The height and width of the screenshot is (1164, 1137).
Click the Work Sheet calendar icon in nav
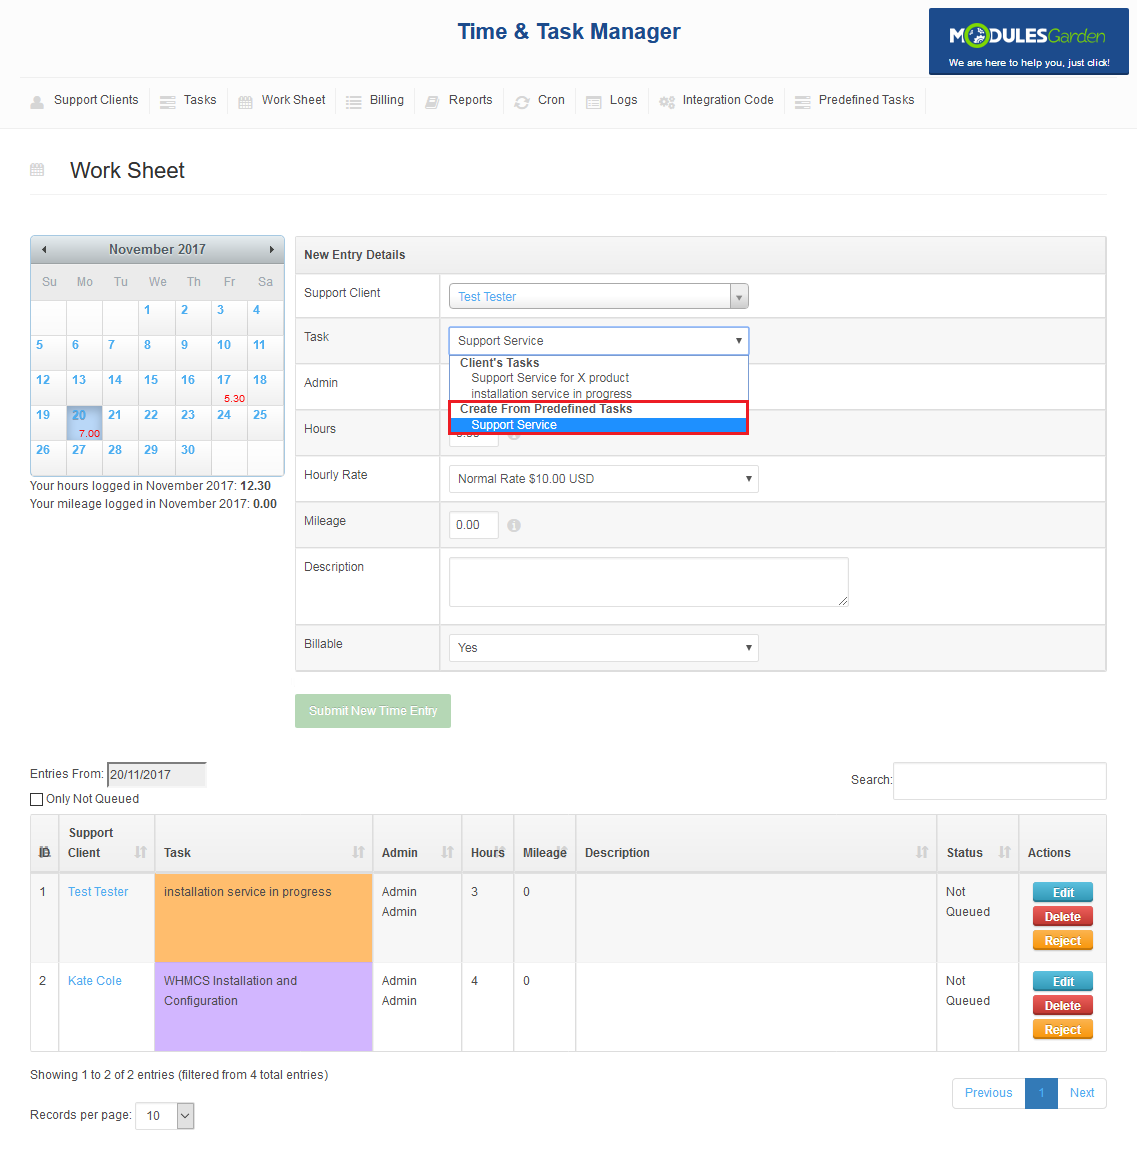click(245, 102)
